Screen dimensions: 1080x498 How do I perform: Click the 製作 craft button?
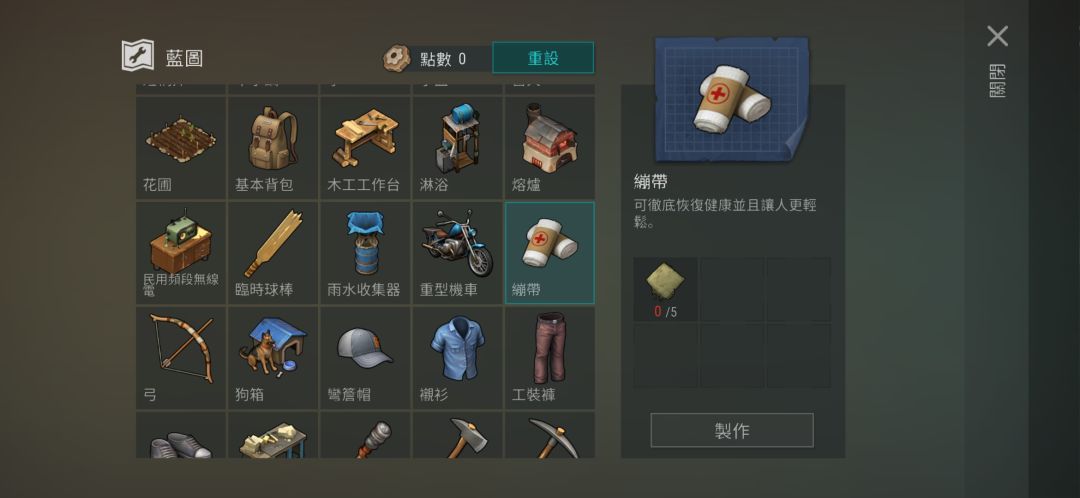pyautogui.click(x=732, y=430)
